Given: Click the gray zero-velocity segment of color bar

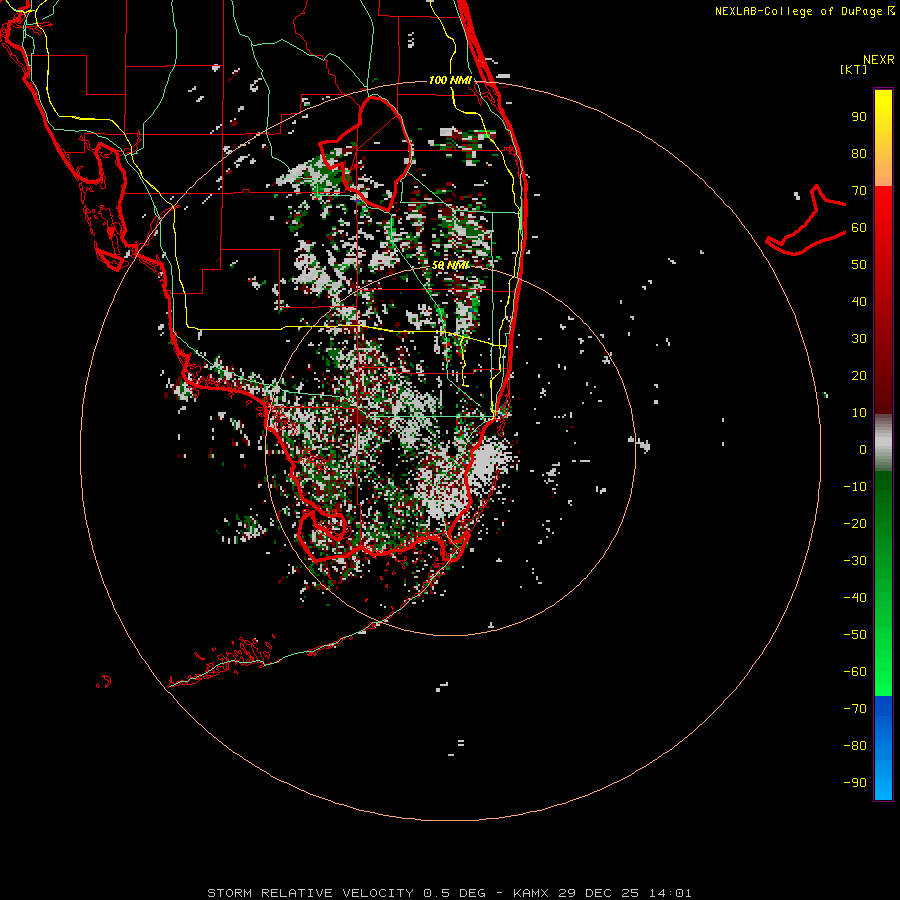Looking at the screenshot, I should click(883, 443).
